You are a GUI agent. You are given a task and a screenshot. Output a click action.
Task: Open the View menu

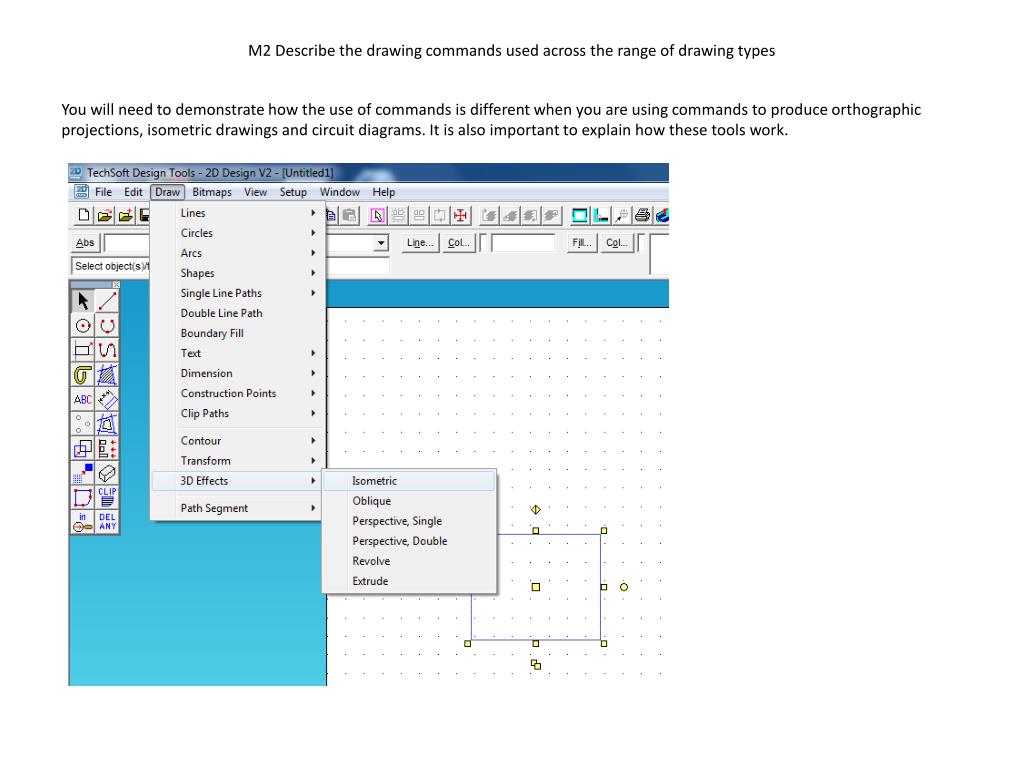click(255, 192)
